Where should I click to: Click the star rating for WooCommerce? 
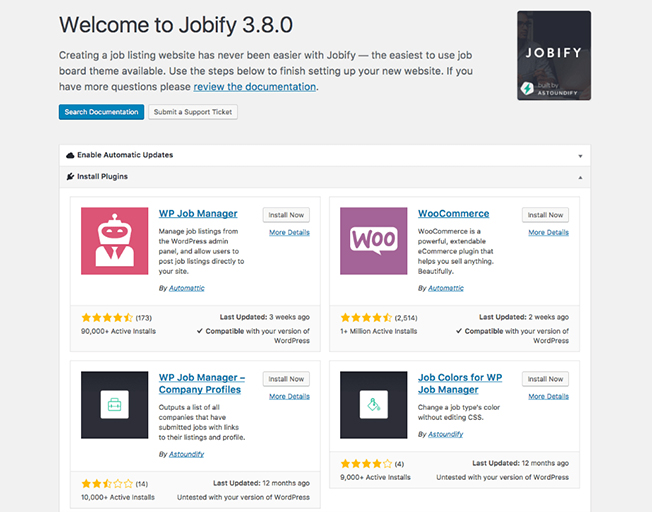[x=366, y=318]
